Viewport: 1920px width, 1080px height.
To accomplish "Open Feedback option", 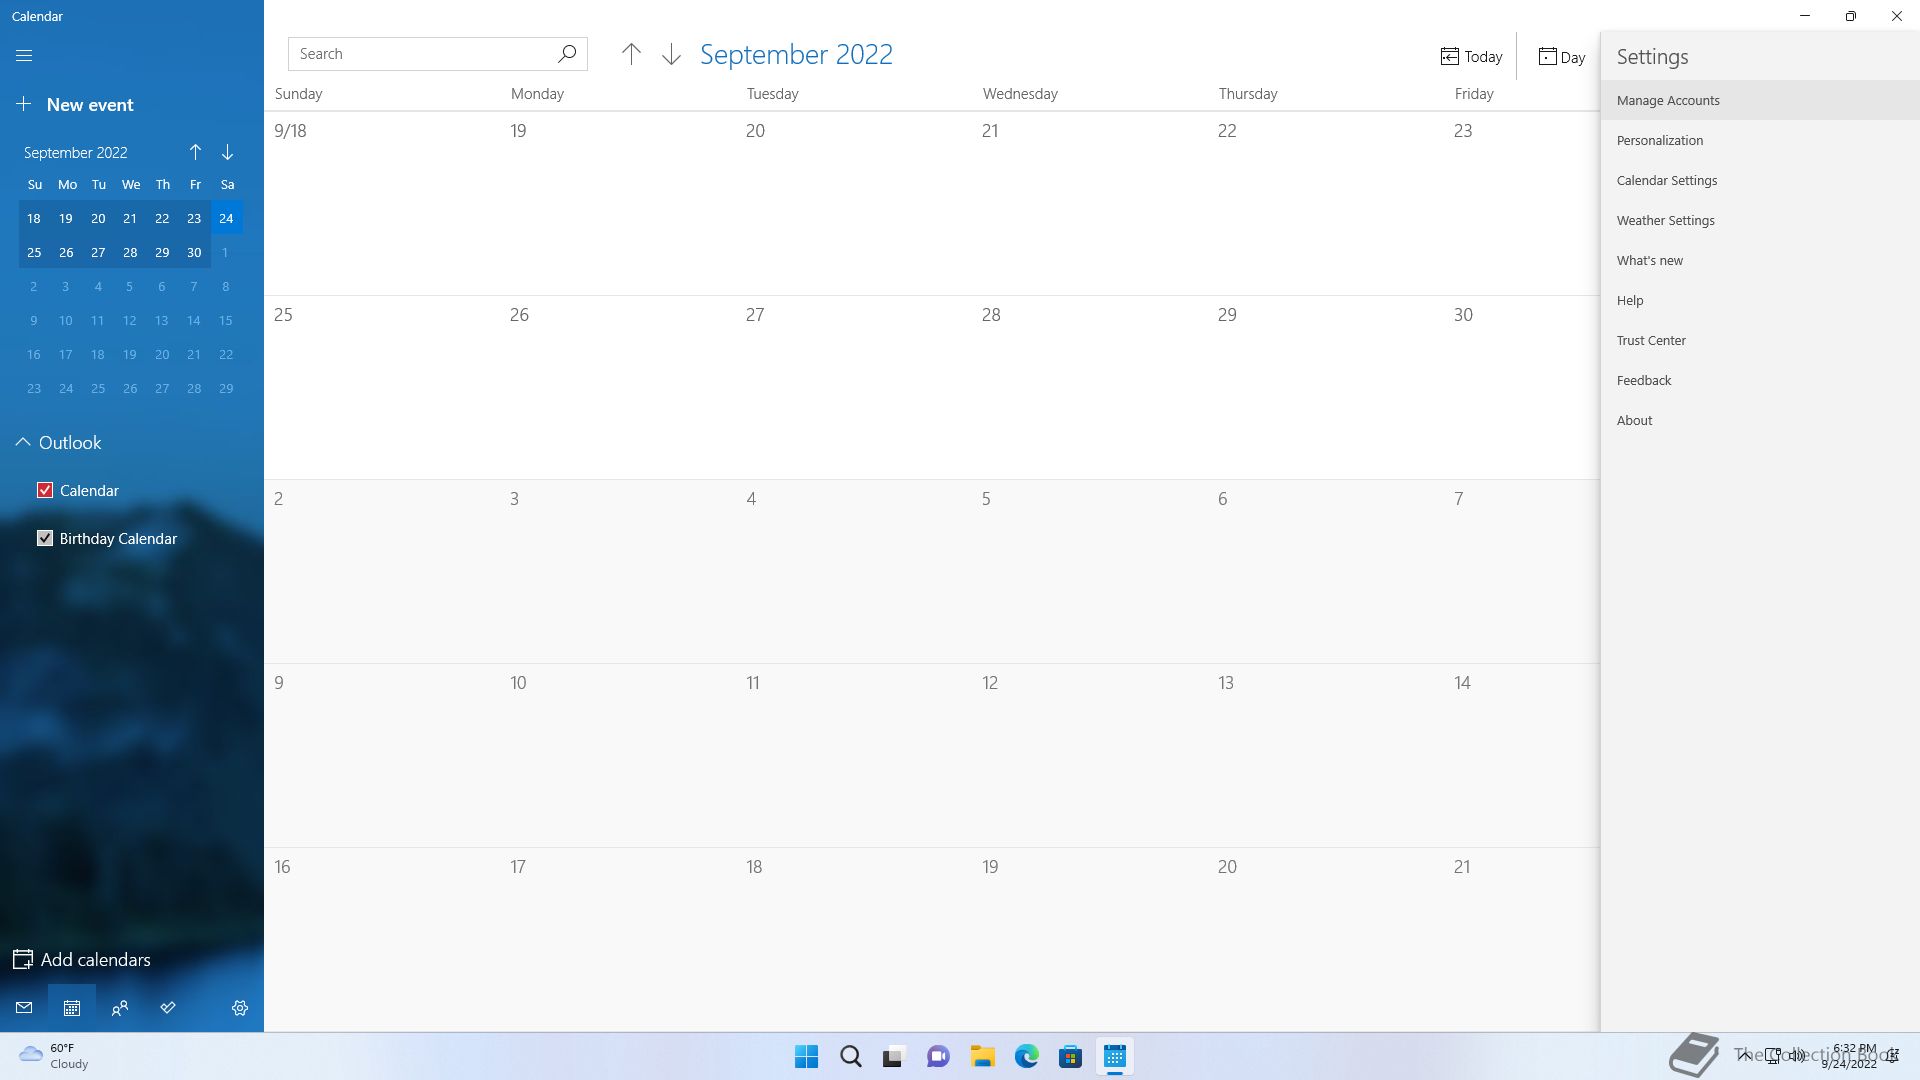I will 1760,380.
